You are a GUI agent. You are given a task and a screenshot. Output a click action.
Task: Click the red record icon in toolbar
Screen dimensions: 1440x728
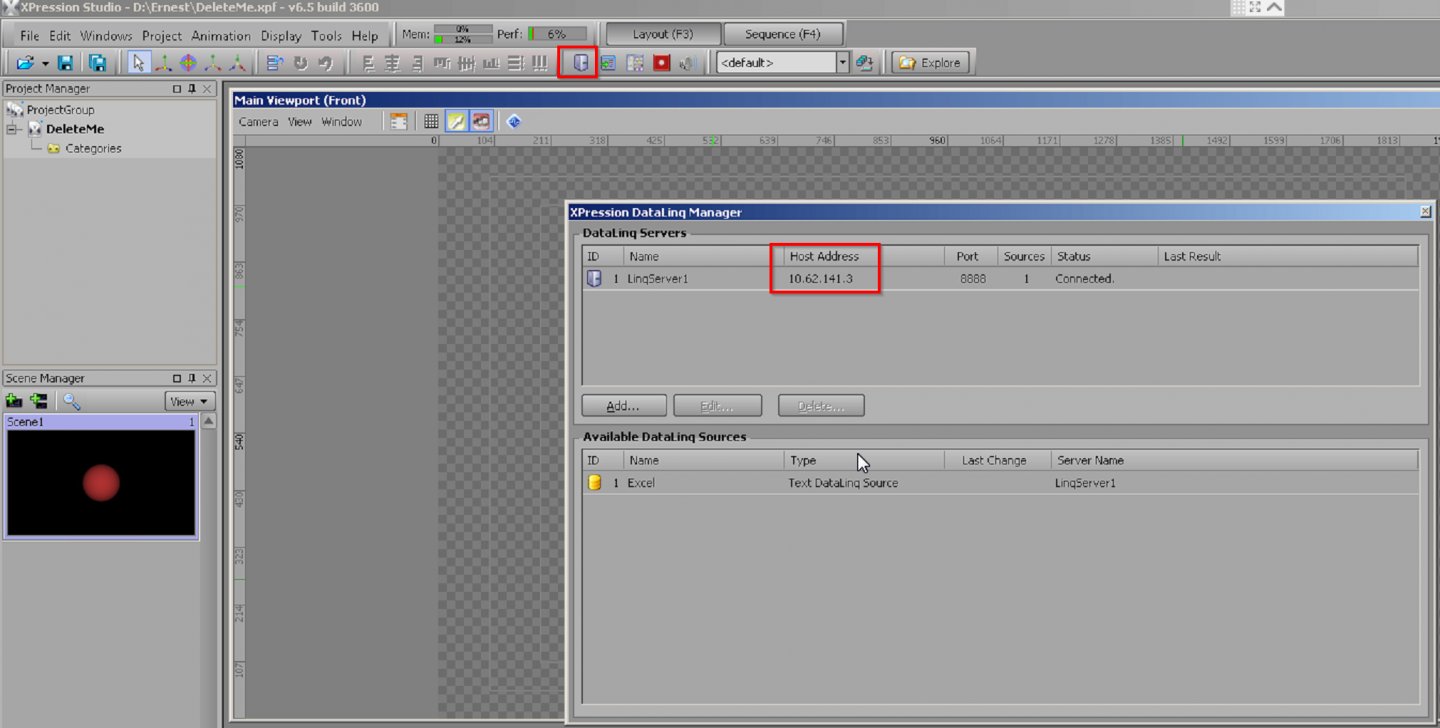[x=661, y=63]
